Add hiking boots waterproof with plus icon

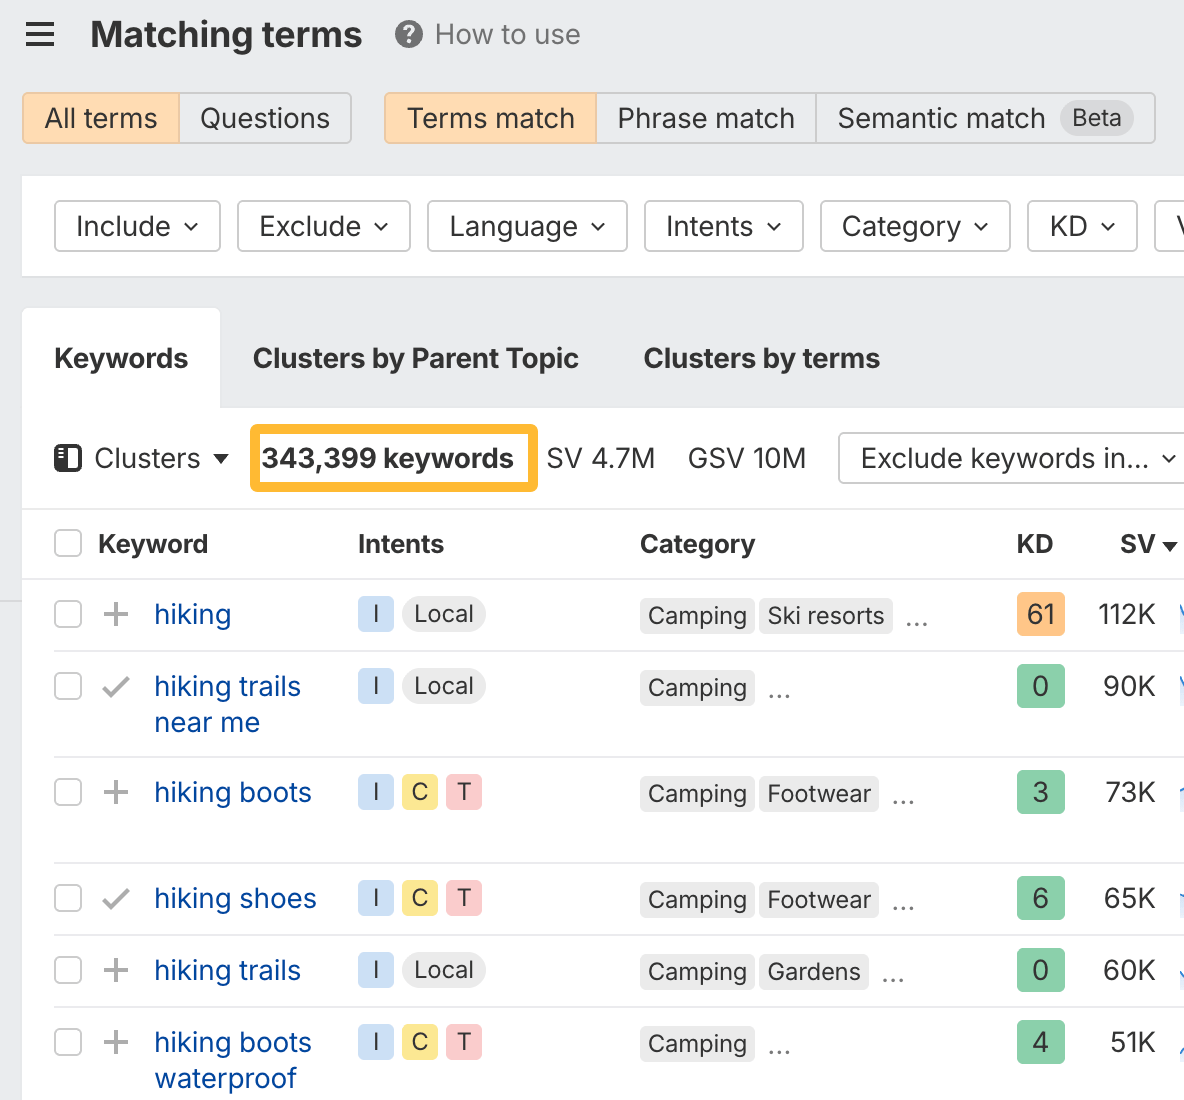[x=116, y=1042]
